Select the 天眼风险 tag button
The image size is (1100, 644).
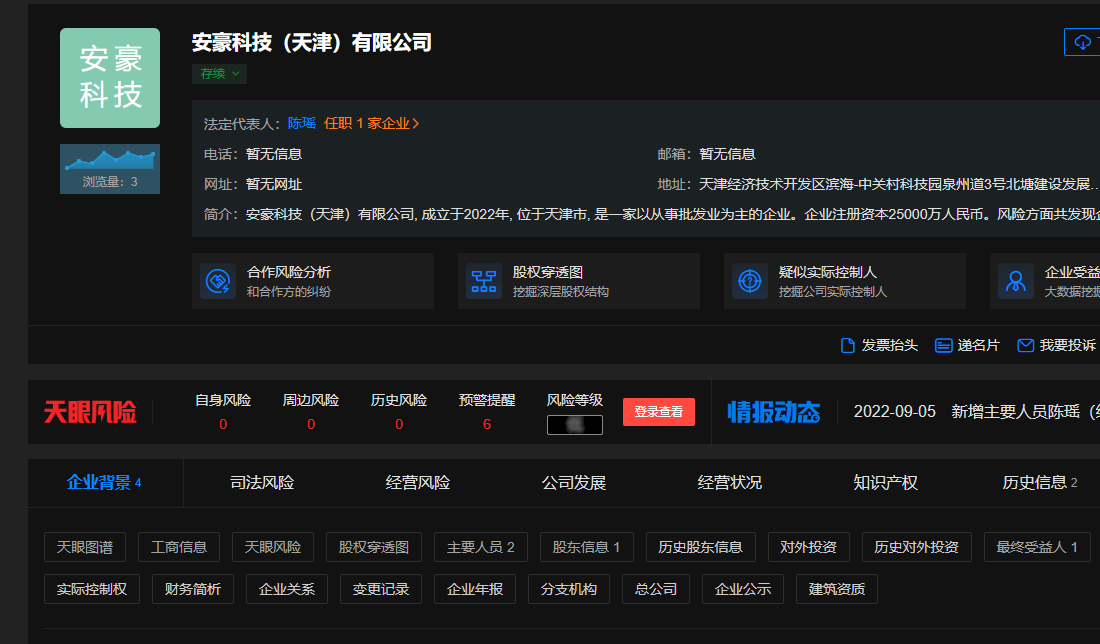(x=273, y=547)
